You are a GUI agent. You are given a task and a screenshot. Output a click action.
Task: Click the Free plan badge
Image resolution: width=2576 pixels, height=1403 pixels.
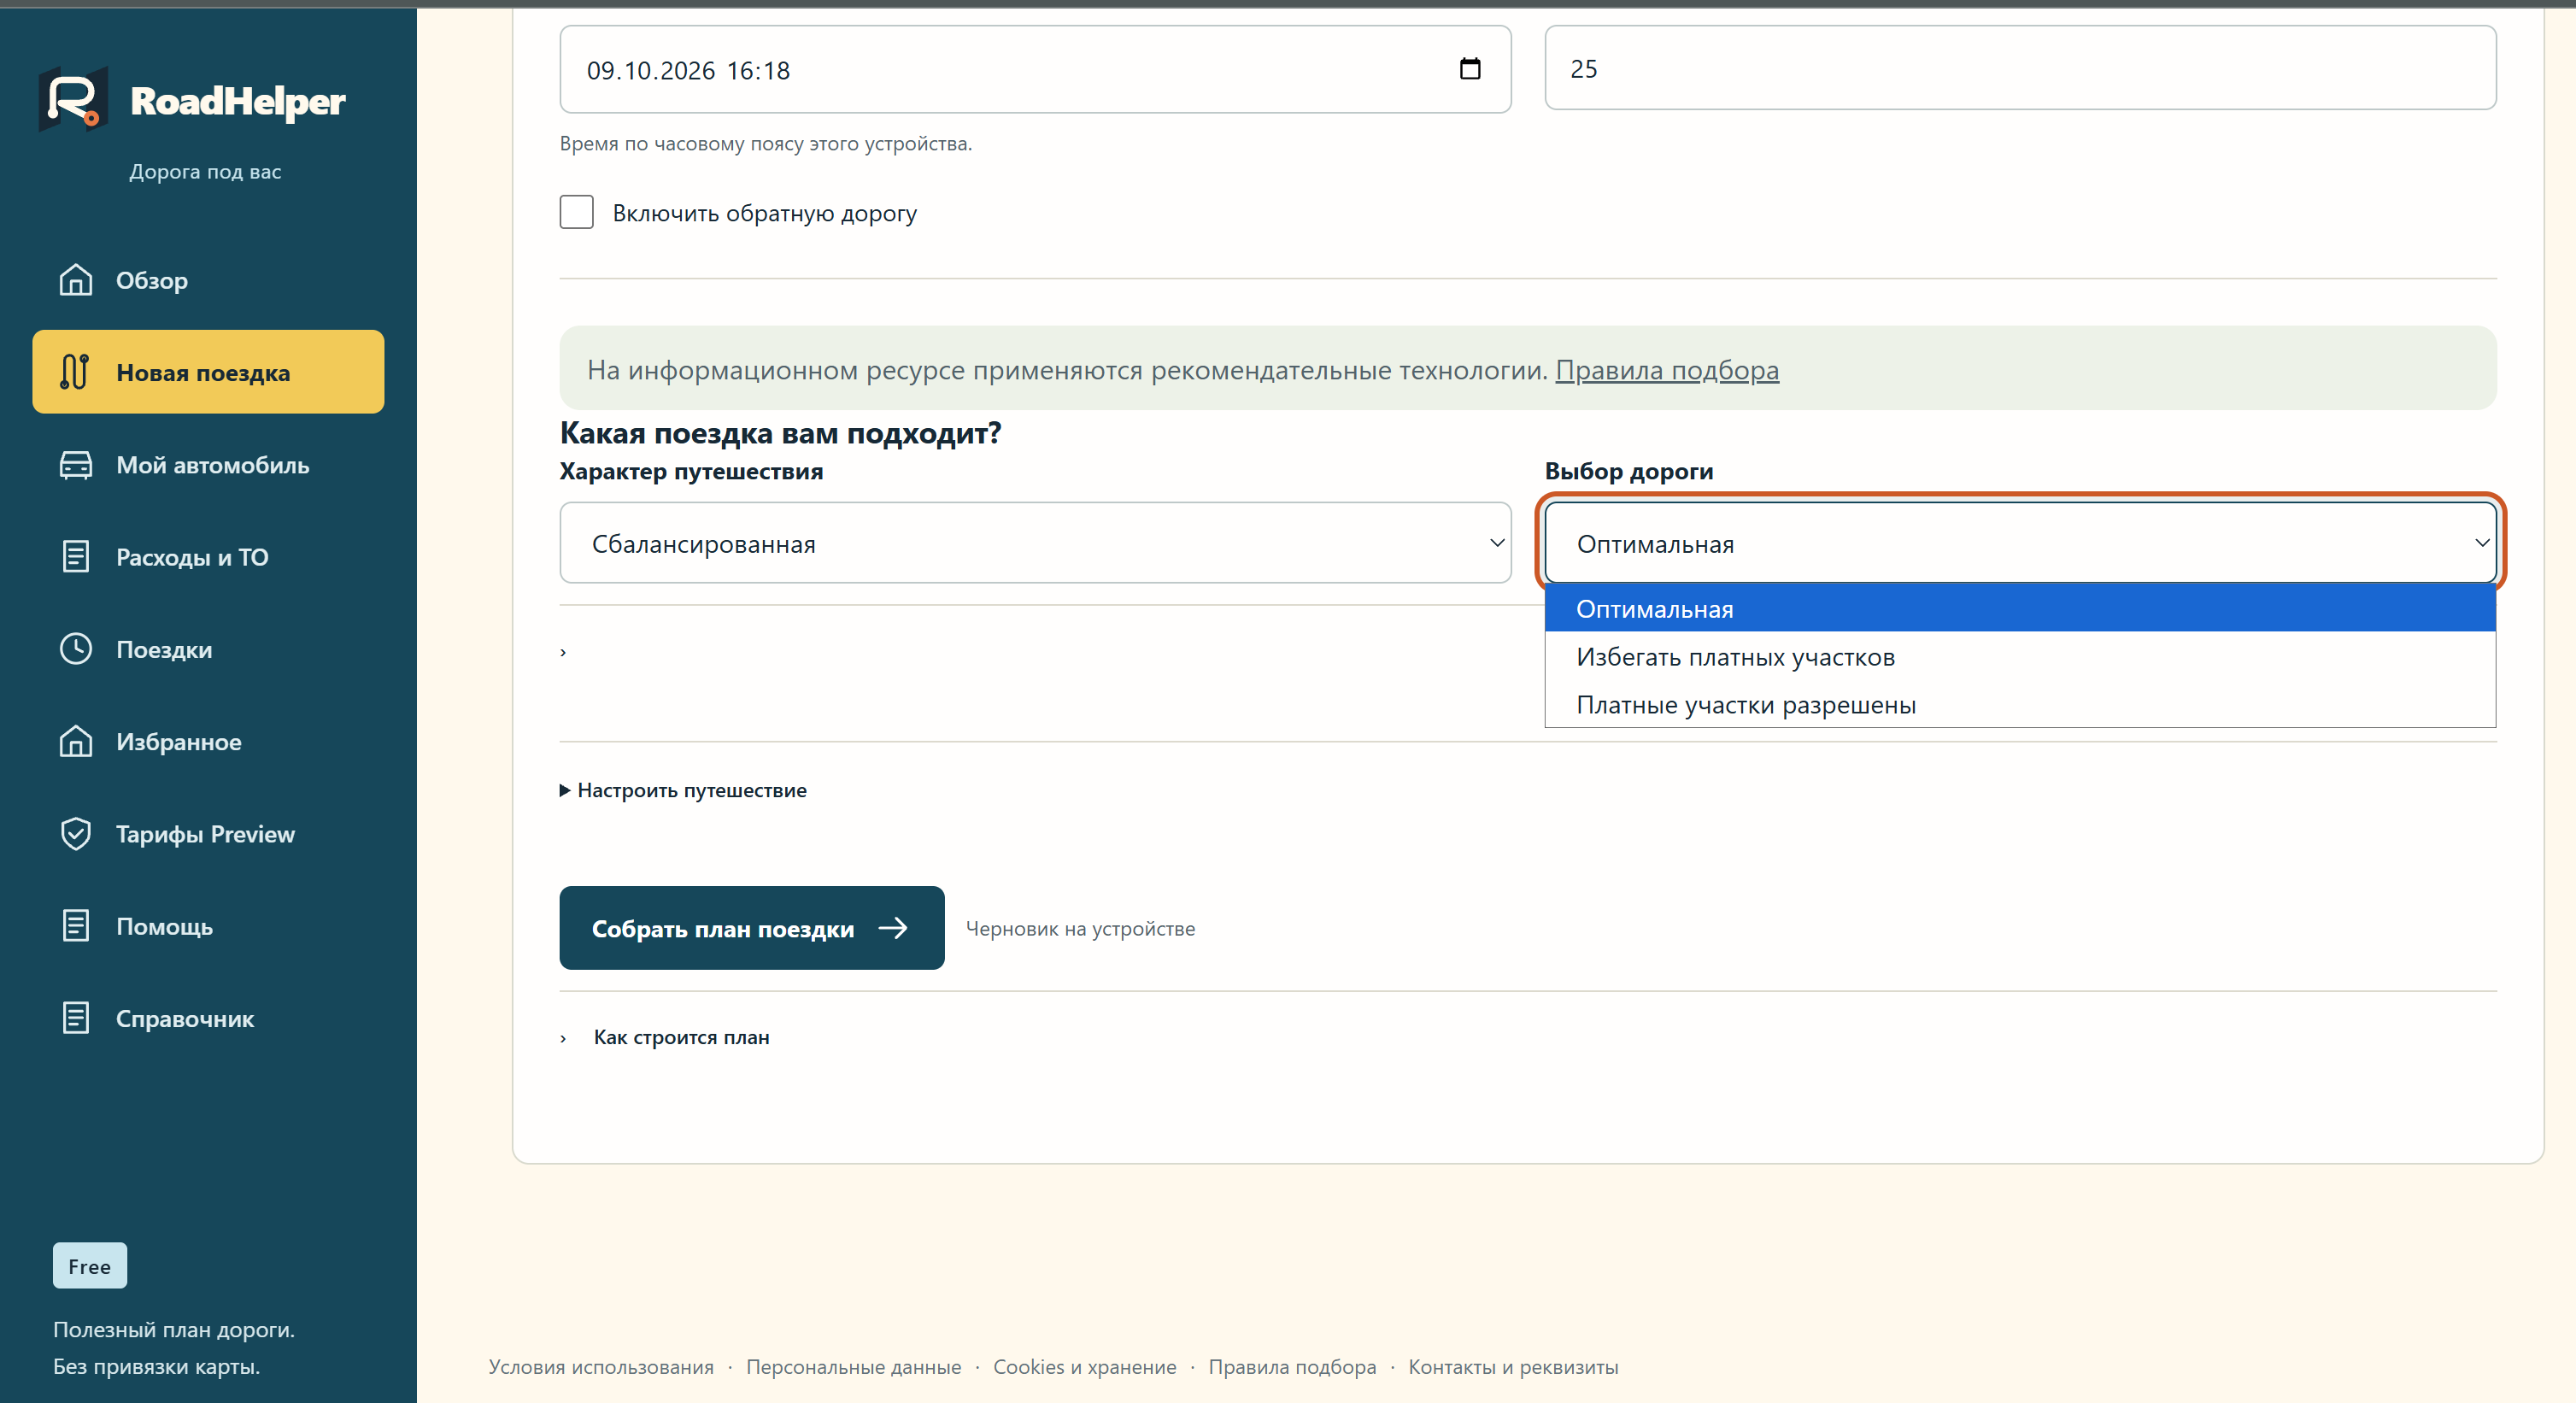(x=90, y=1266)
